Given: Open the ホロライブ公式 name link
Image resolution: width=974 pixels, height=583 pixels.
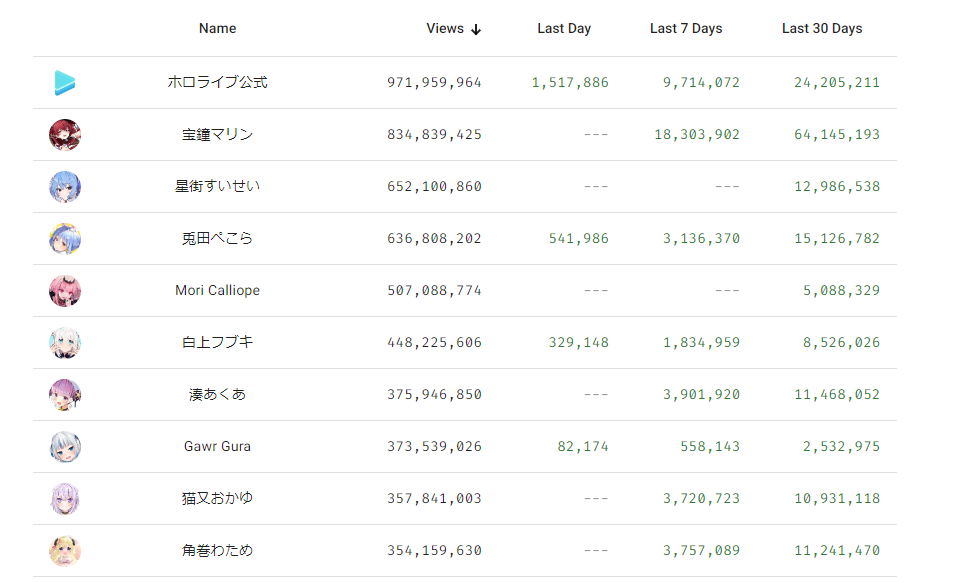Looking at the screenshot, I should (x=217, y=82).
